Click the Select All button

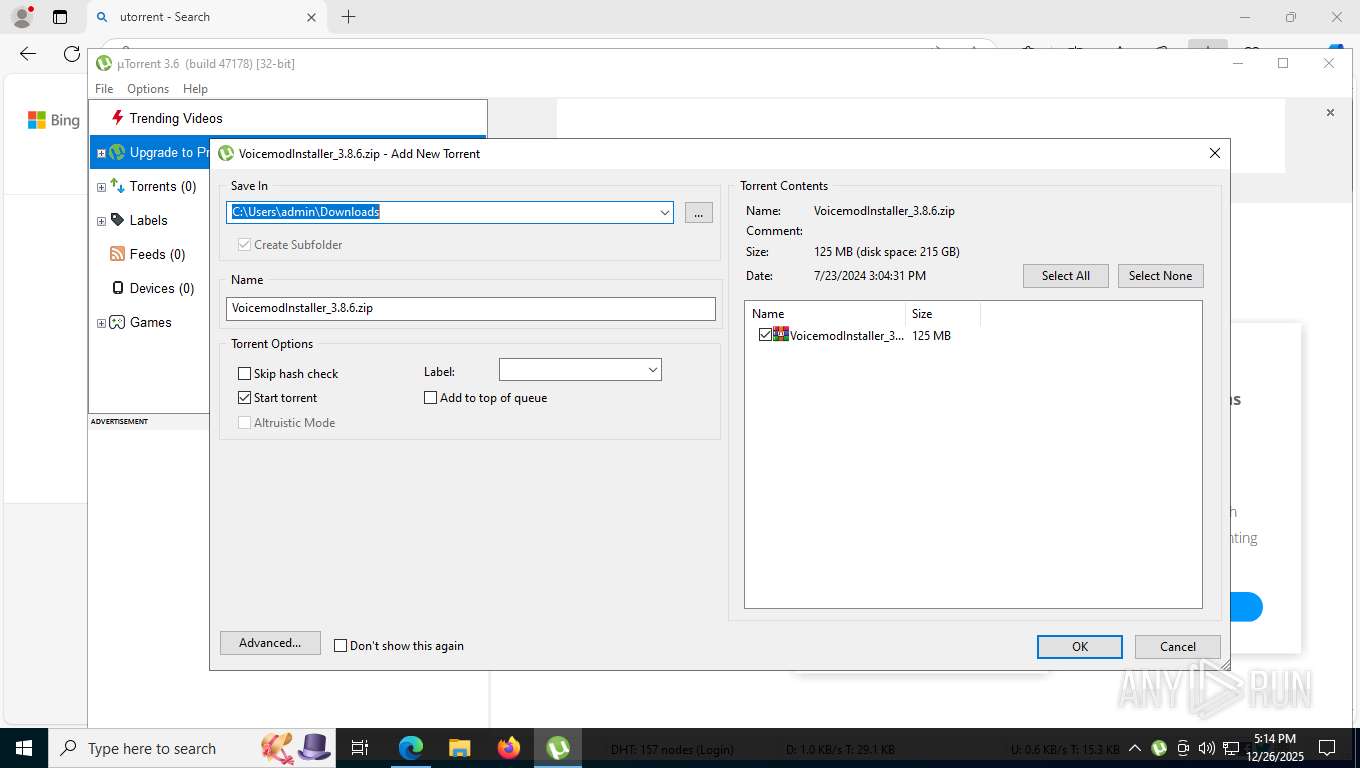(1065, 276)
